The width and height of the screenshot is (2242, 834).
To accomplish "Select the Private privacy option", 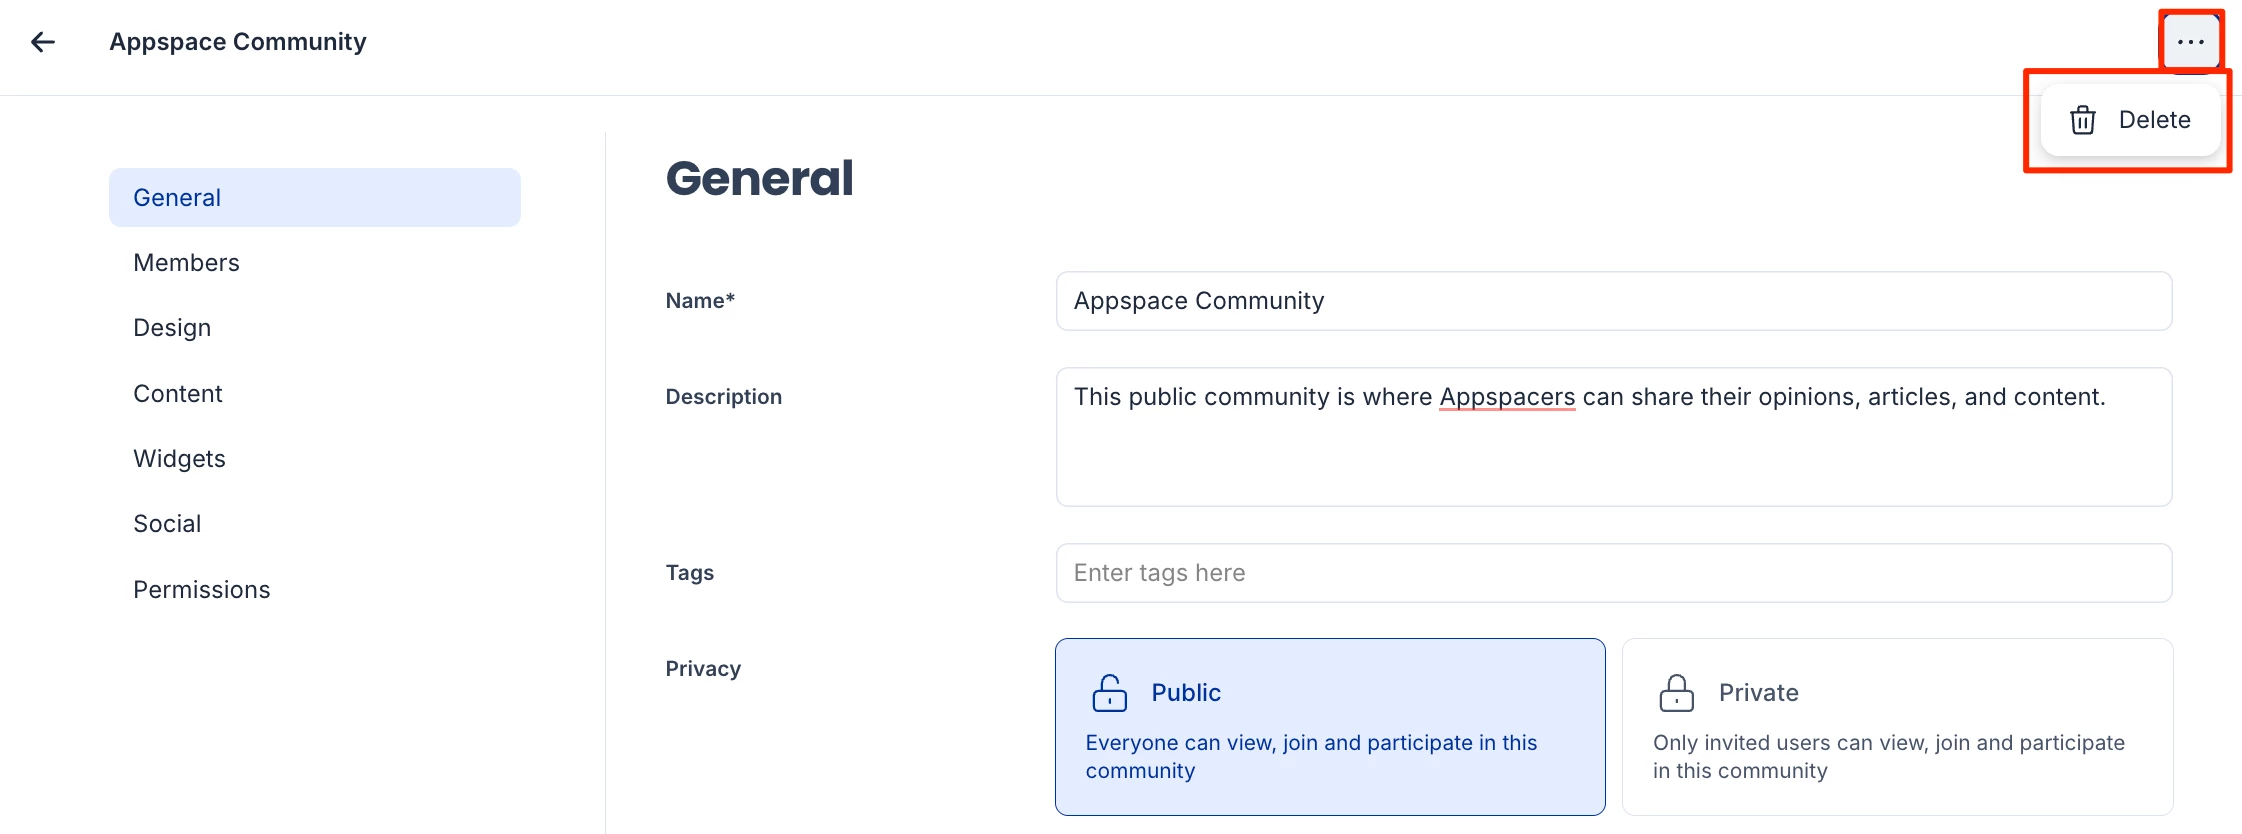I will (x=1896, y=727).
